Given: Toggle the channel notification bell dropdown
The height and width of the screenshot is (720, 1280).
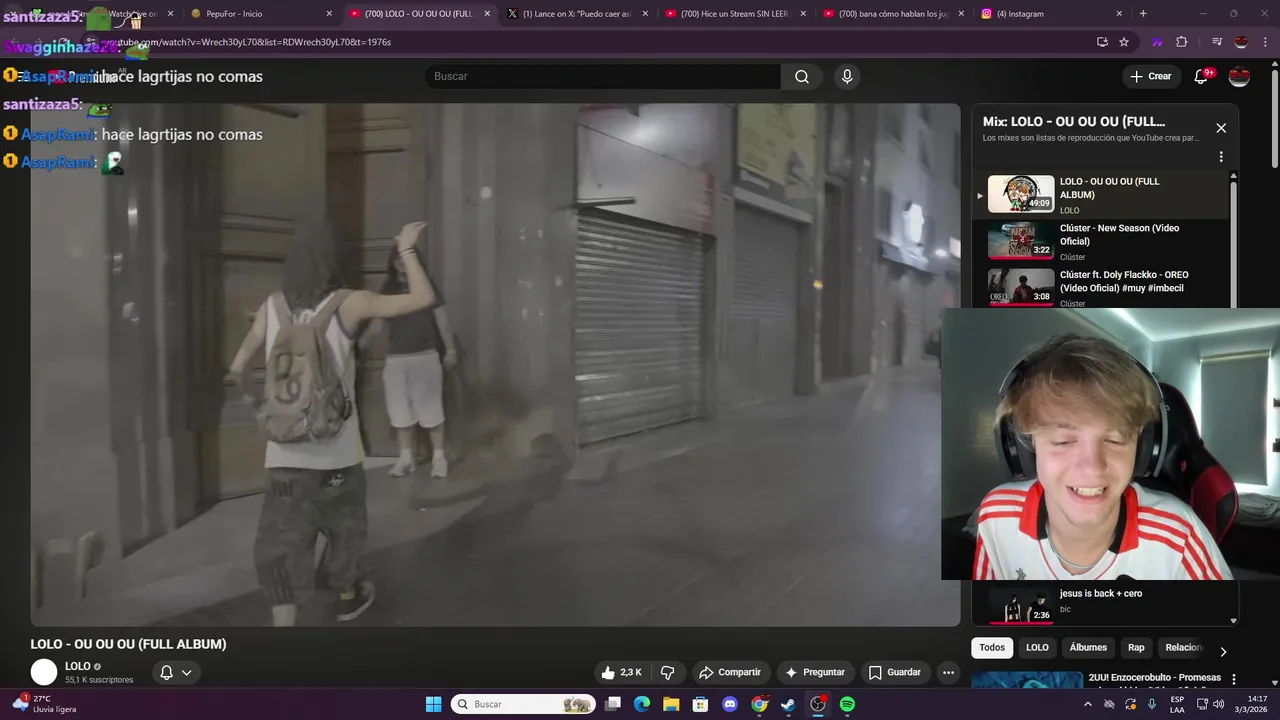Looking at the screenshot, I should pyautogui.click(x=176, y=673).
